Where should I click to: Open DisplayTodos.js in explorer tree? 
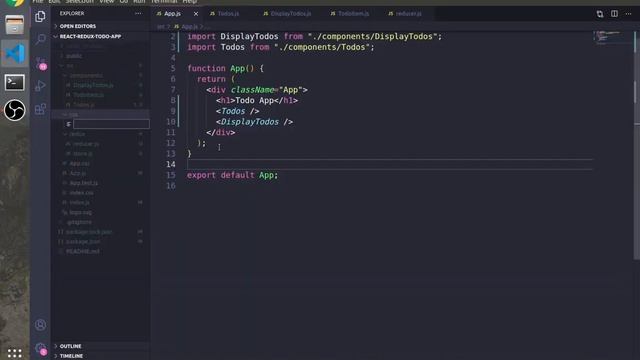tap(93, 85)
